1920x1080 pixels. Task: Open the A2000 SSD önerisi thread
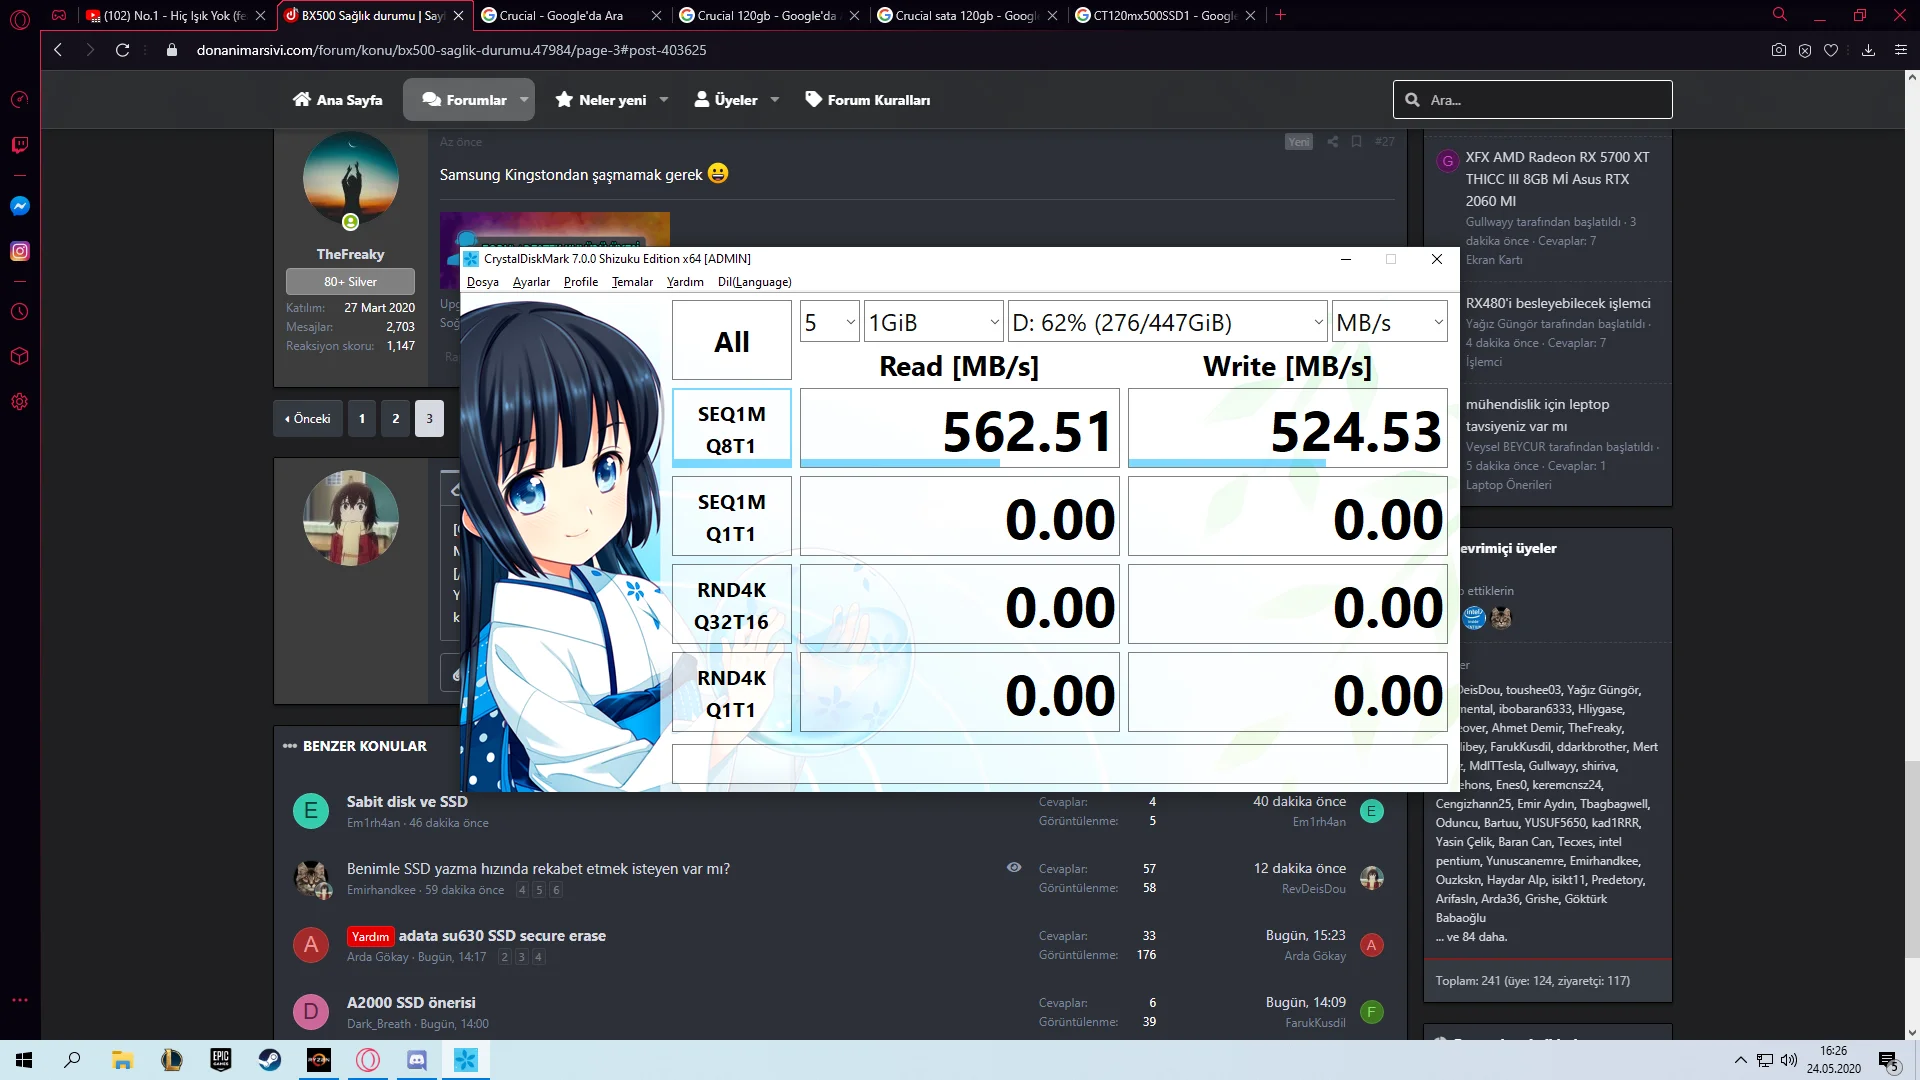pyautogui.click(x=410, y=1002)
